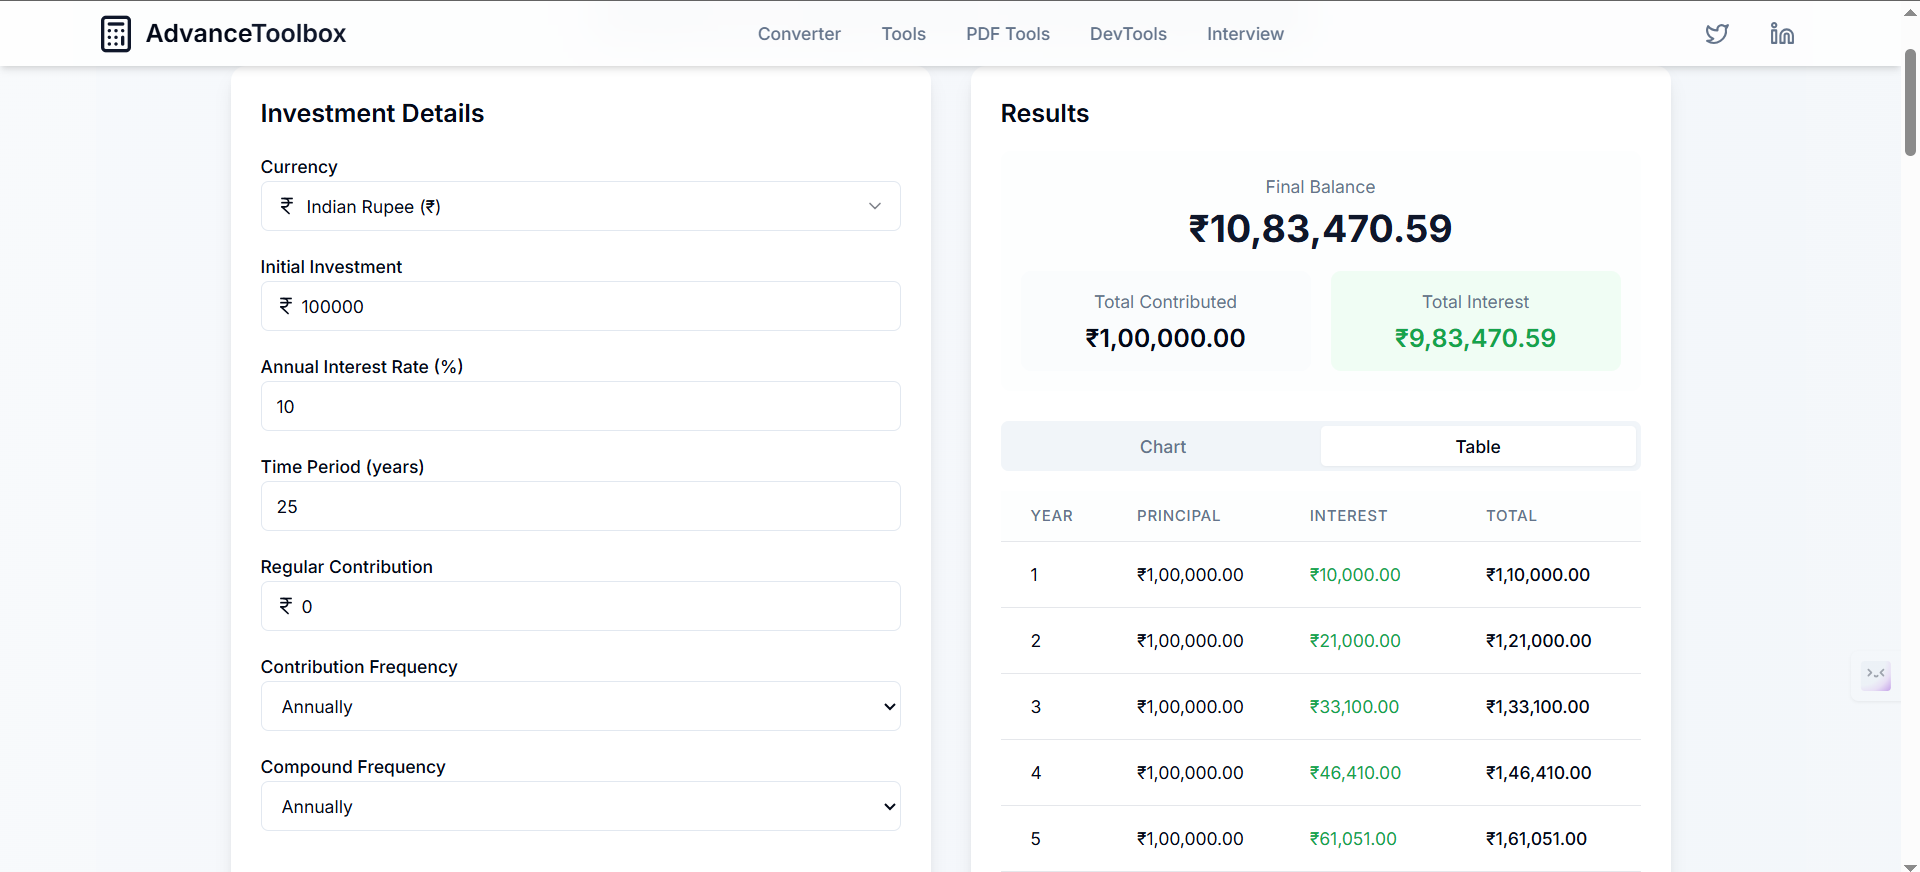Click the Time Period years input field
Screen dimensions: 1920x872
click(580, 506)
